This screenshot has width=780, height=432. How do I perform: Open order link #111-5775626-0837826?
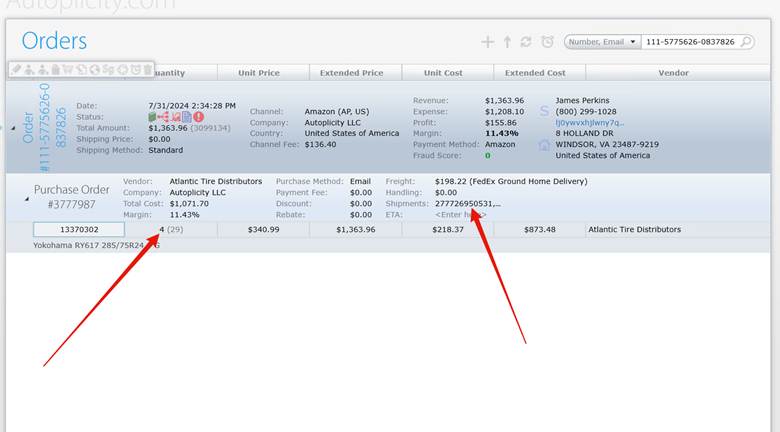pyautogui.click(x=45, y=127)
